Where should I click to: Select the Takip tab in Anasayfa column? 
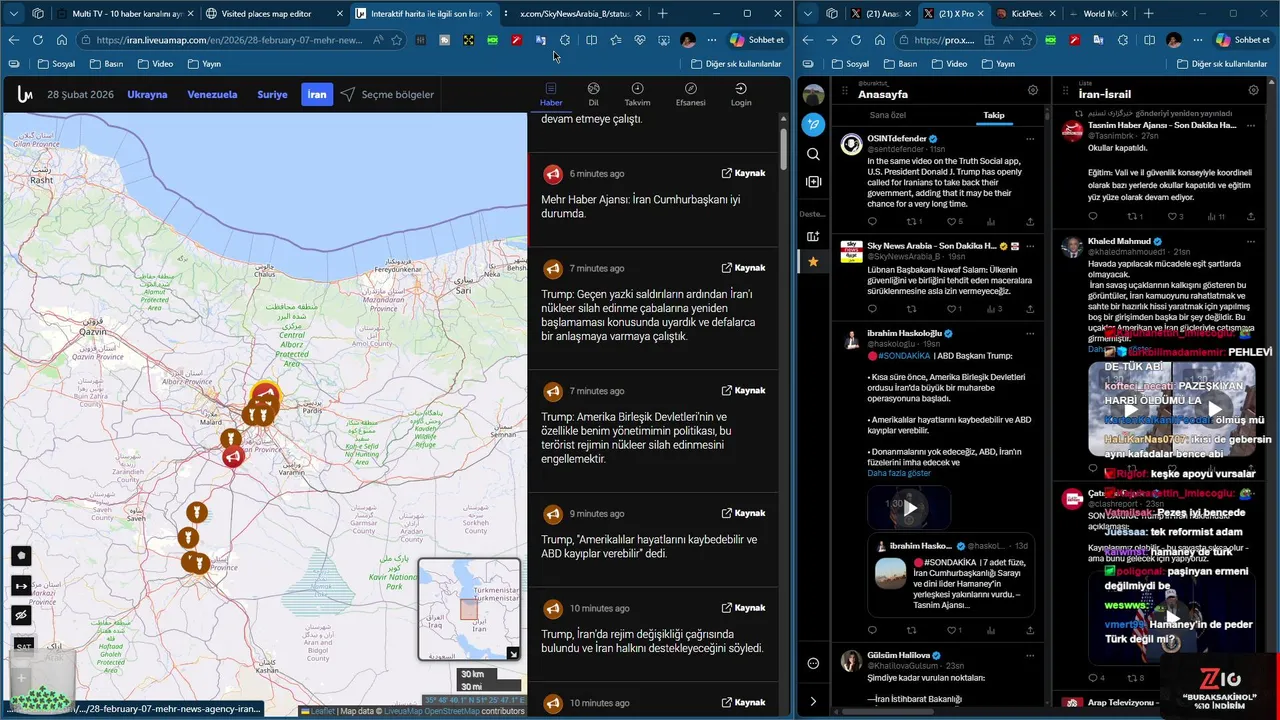click(x=993, y=115)
